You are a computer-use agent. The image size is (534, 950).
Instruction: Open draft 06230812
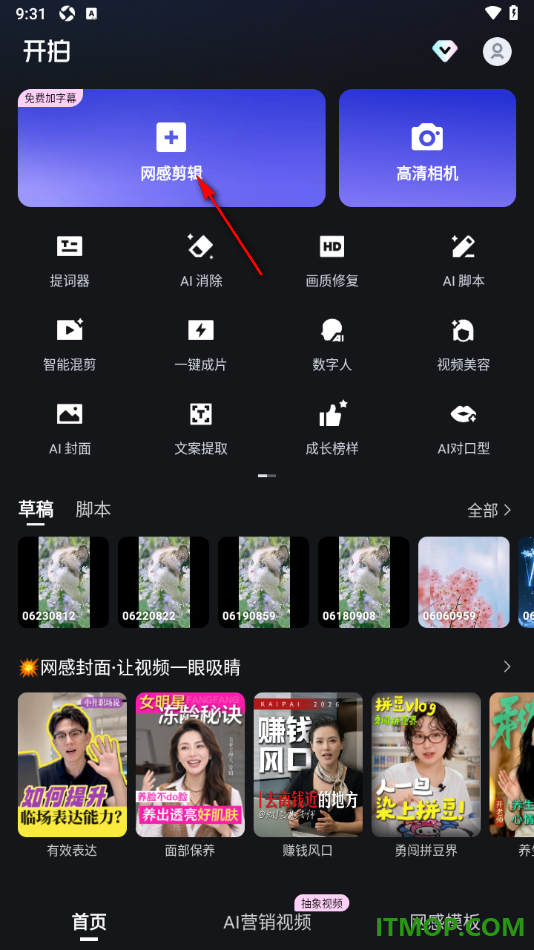click(x=64, y=582)
